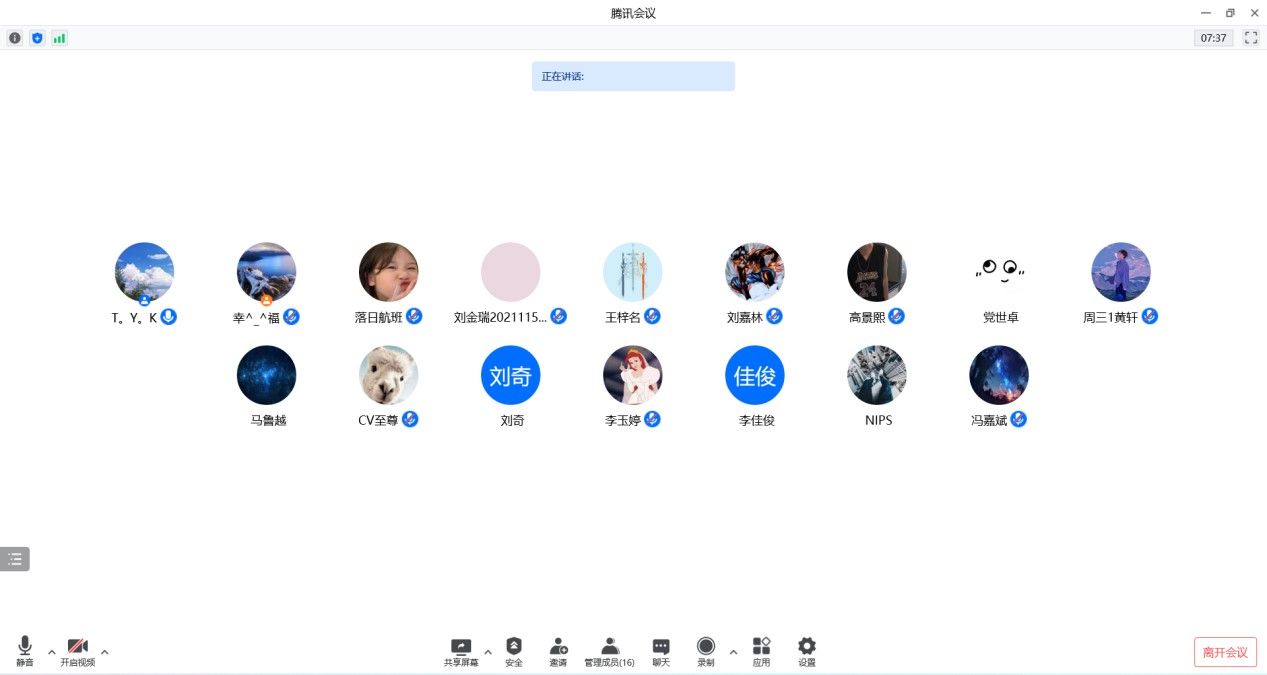
Task: Enter full screen mode
Action: click(x=1251, y=38)
